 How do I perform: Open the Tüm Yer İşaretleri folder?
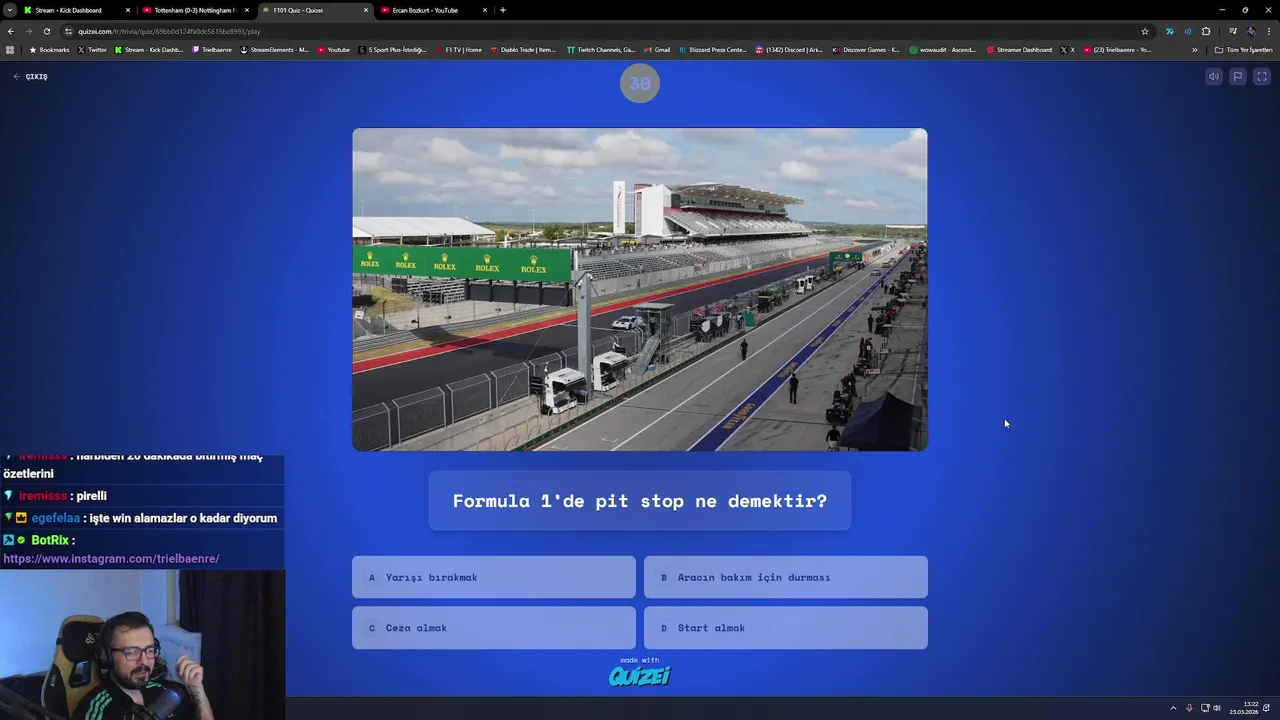coord(1243,49)
